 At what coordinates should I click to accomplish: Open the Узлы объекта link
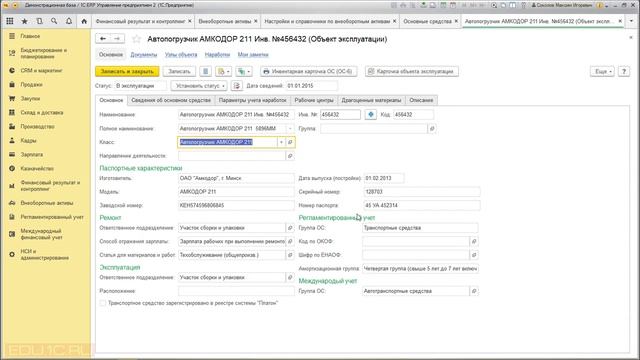tap(181, 55)
